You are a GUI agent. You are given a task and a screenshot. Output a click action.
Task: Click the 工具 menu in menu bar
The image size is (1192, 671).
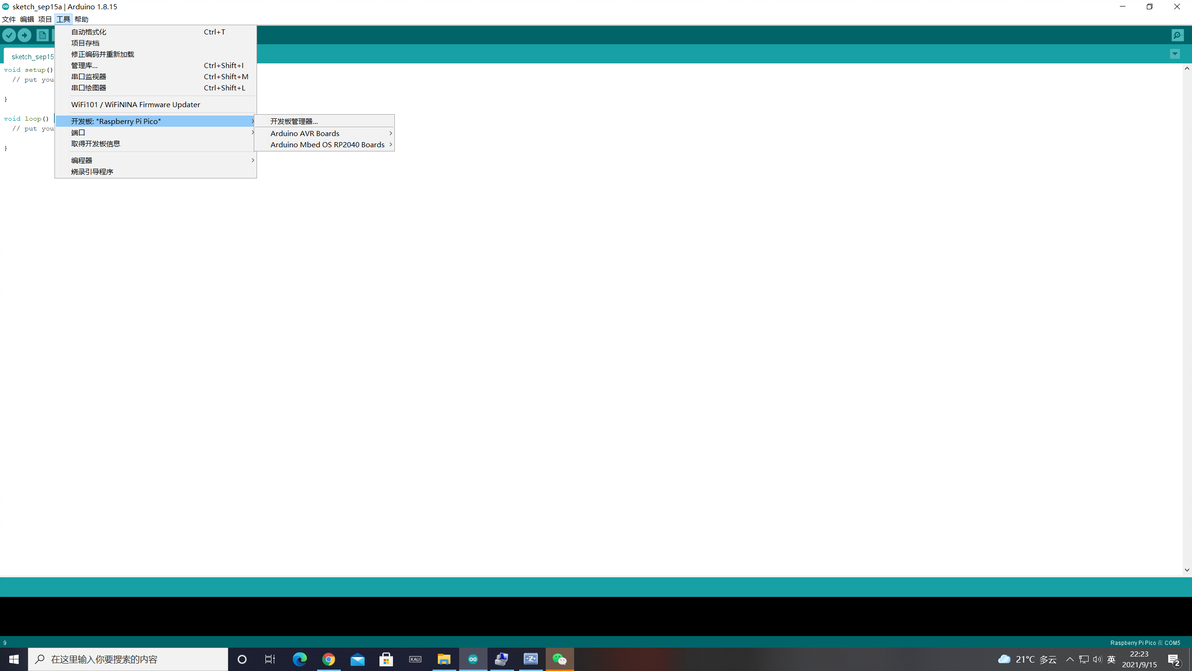click(x=63, y=19)
